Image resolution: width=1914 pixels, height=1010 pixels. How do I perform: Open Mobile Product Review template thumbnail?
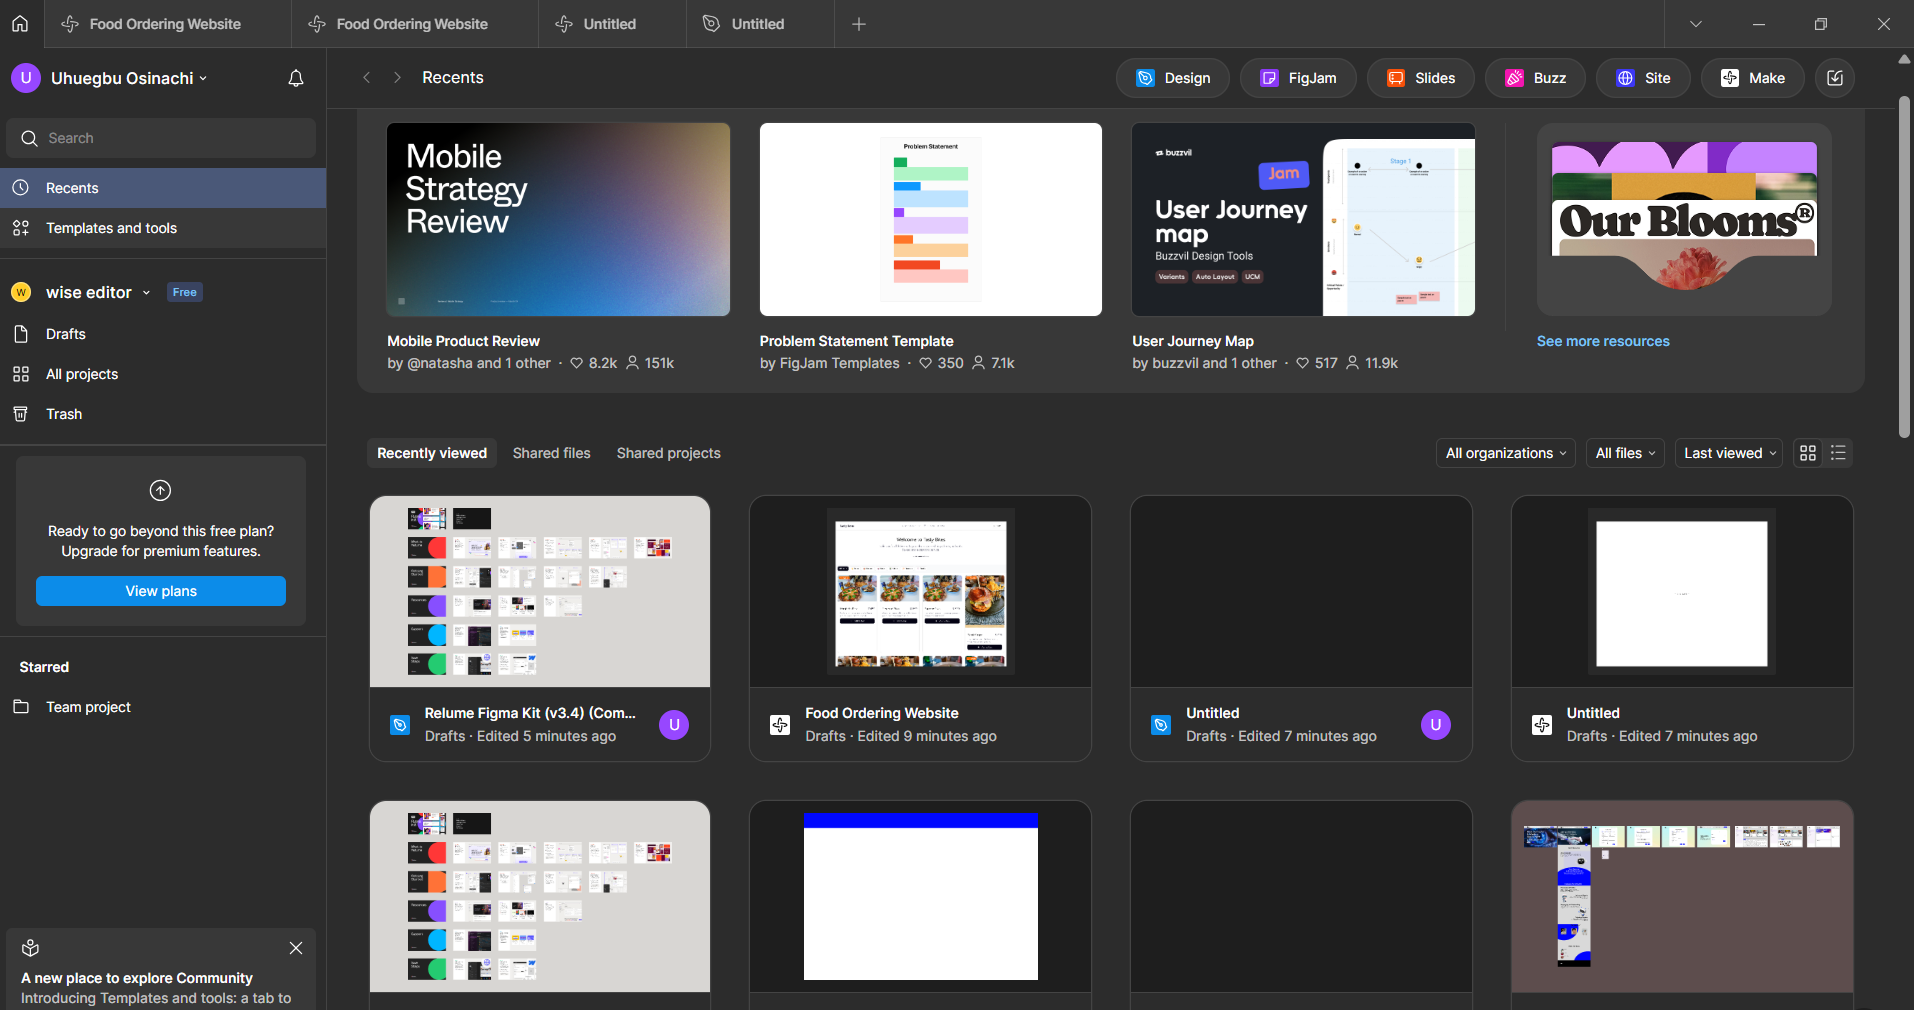[x=558, y=219]
